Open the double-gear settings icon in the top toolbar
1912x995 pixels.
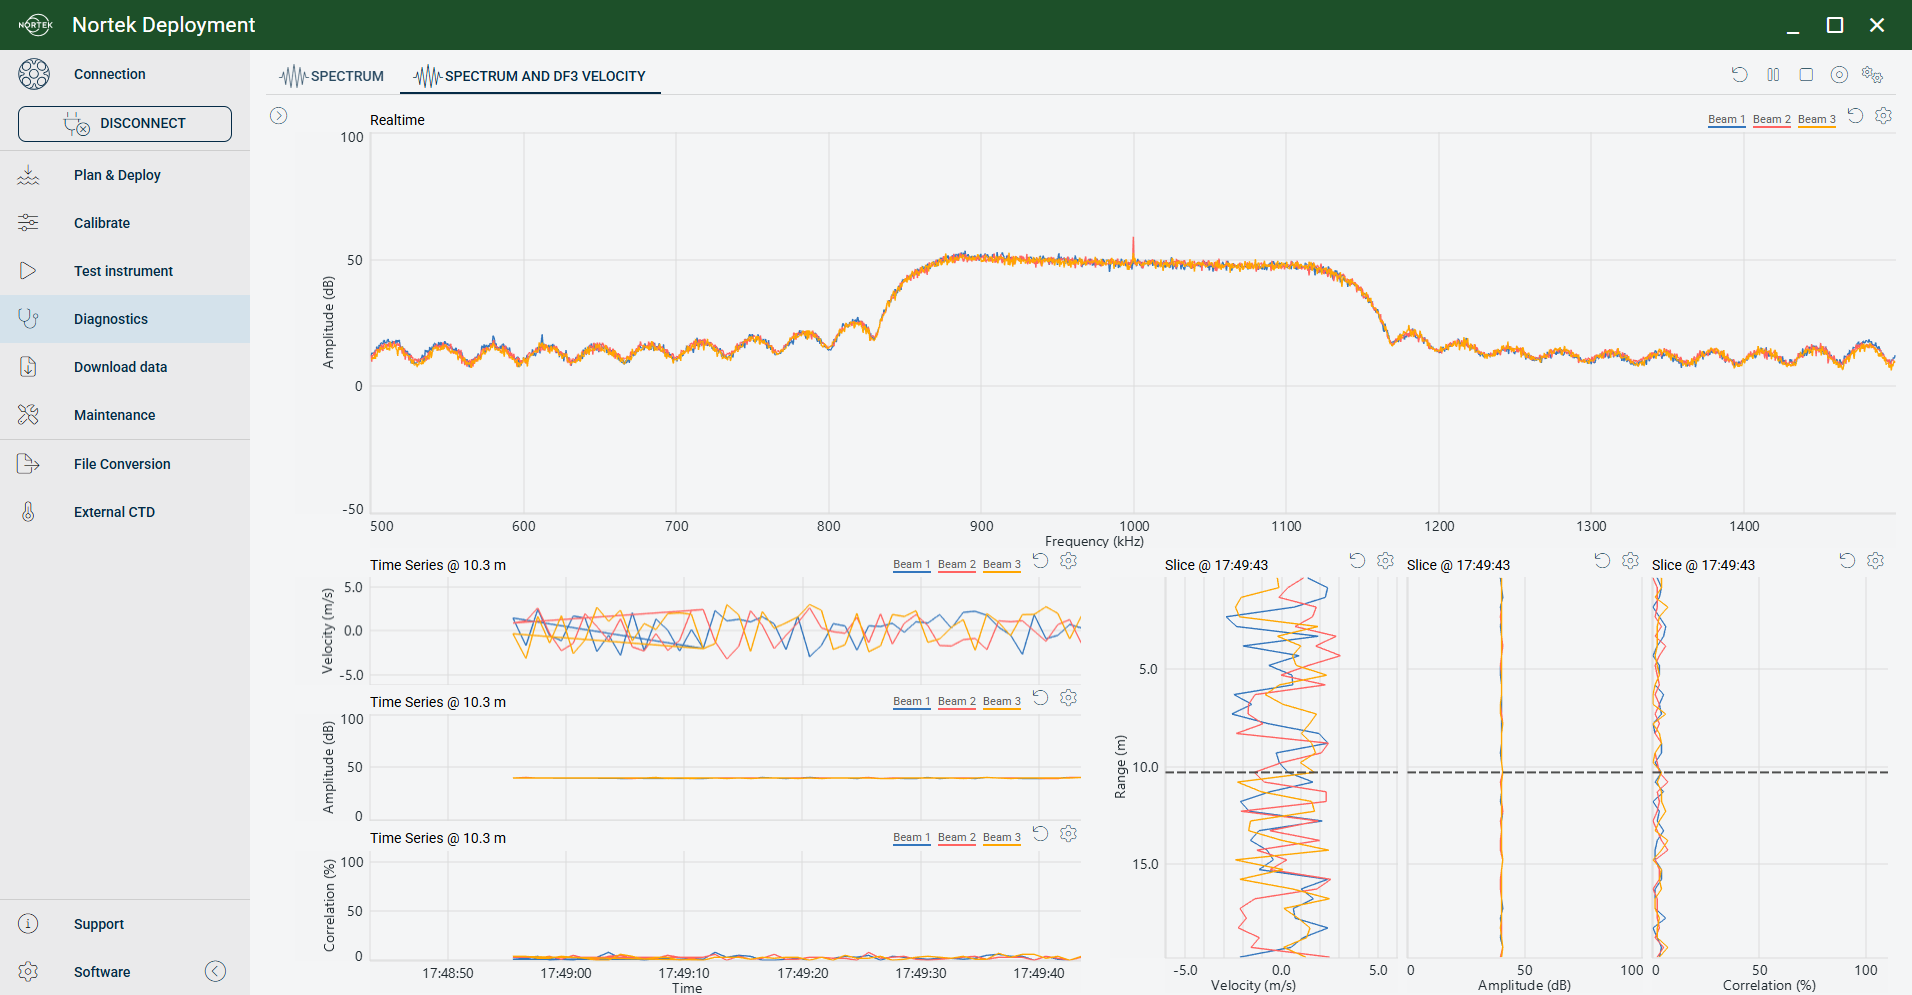(1873, 75)
